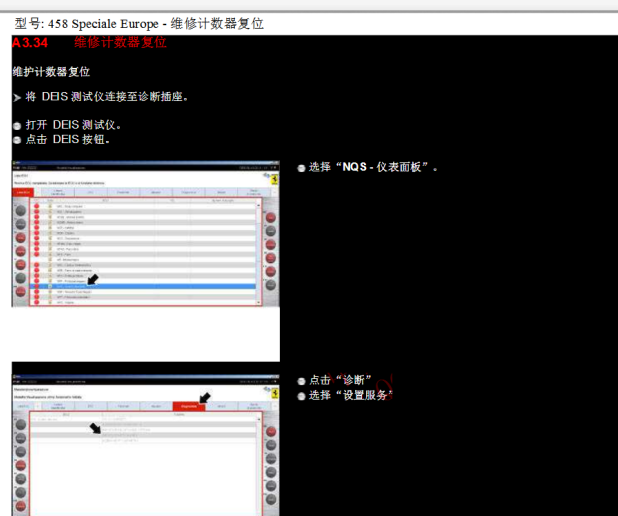Click the ECU list scroll-down arrow in the upper screenshot
The image size is (618, 516).
[259, 302]
